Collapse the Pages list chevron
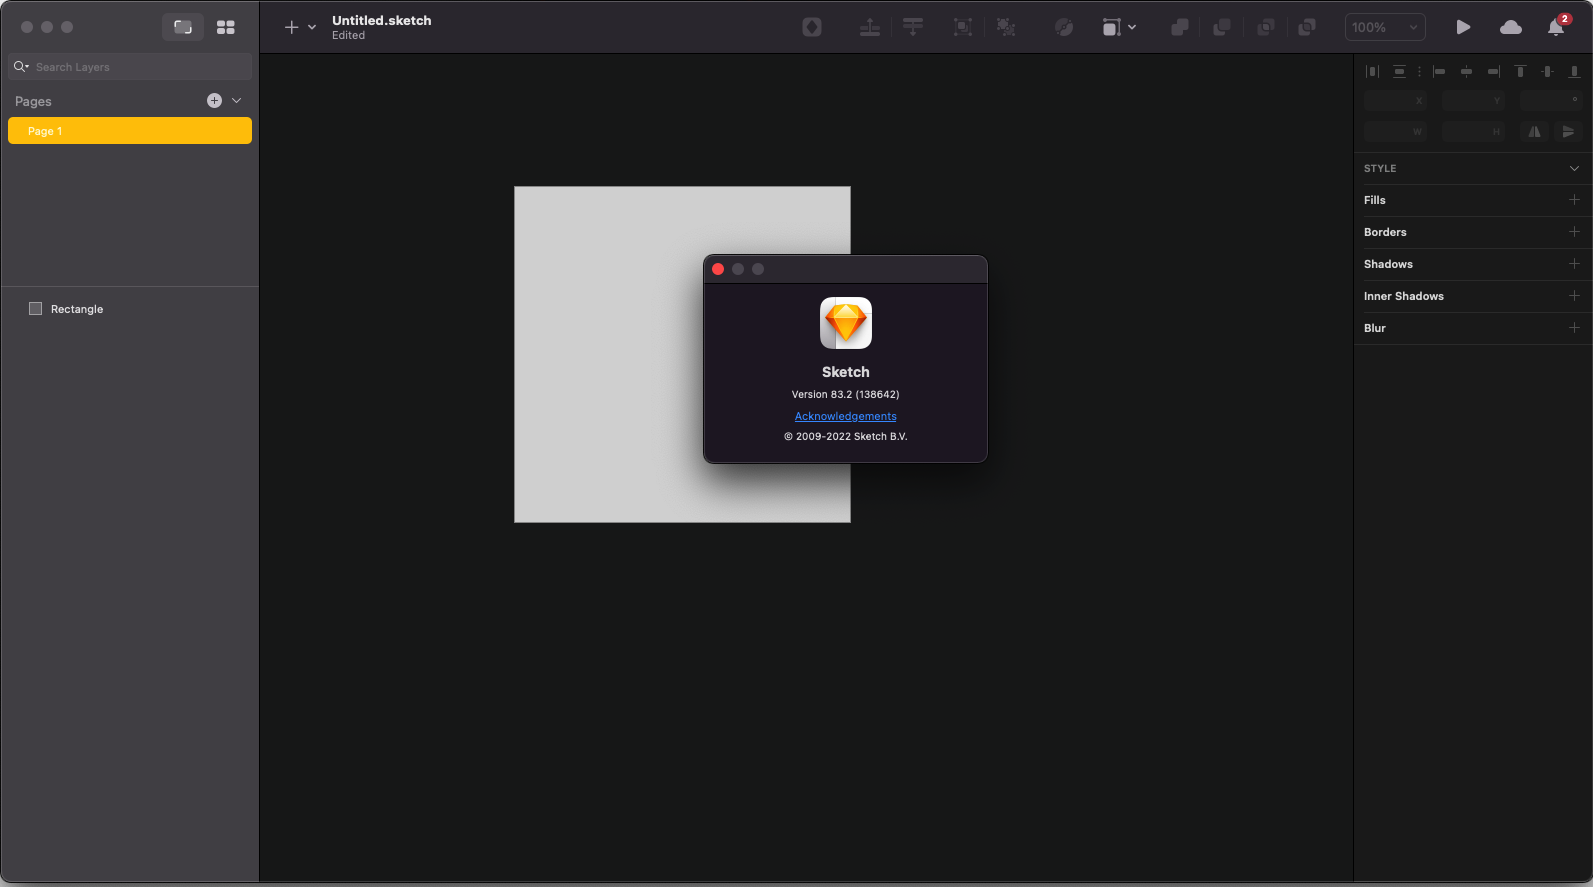Screen dimensions: 1593x887 coord(237,100)
